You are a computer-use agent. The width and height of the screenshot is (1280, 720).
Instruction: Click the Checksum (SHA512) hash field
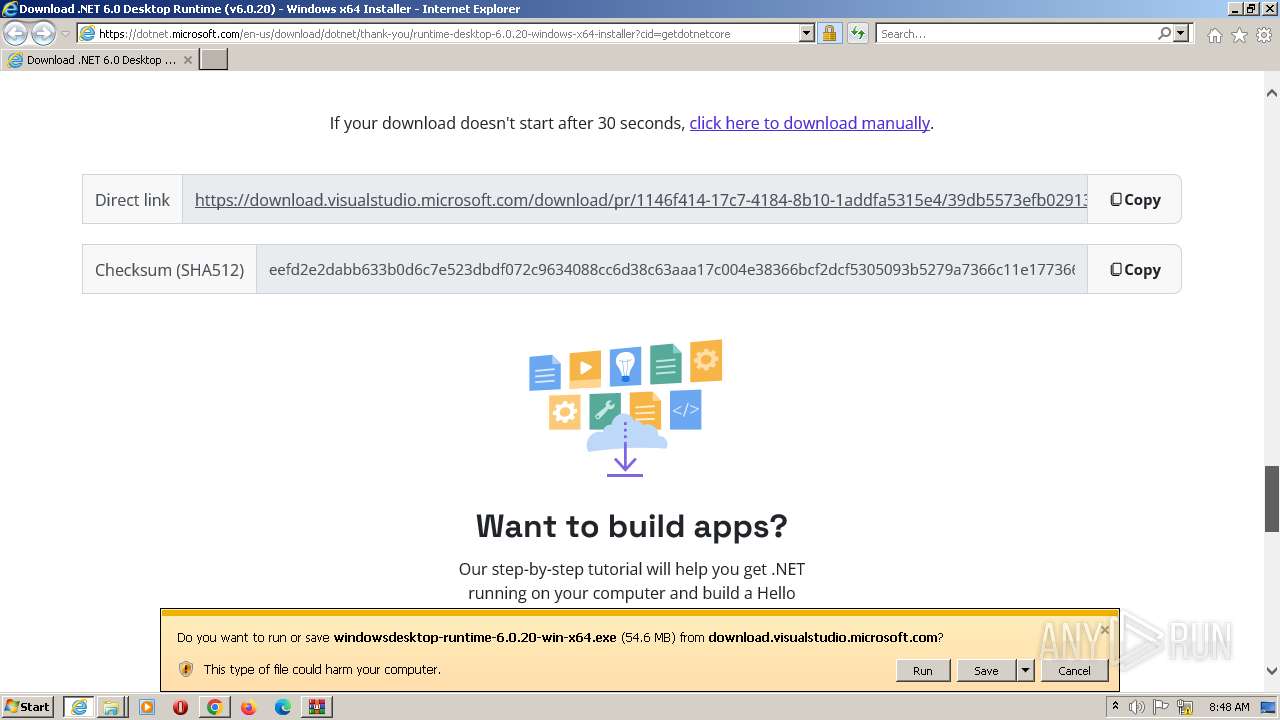click(x=672, y=270)
